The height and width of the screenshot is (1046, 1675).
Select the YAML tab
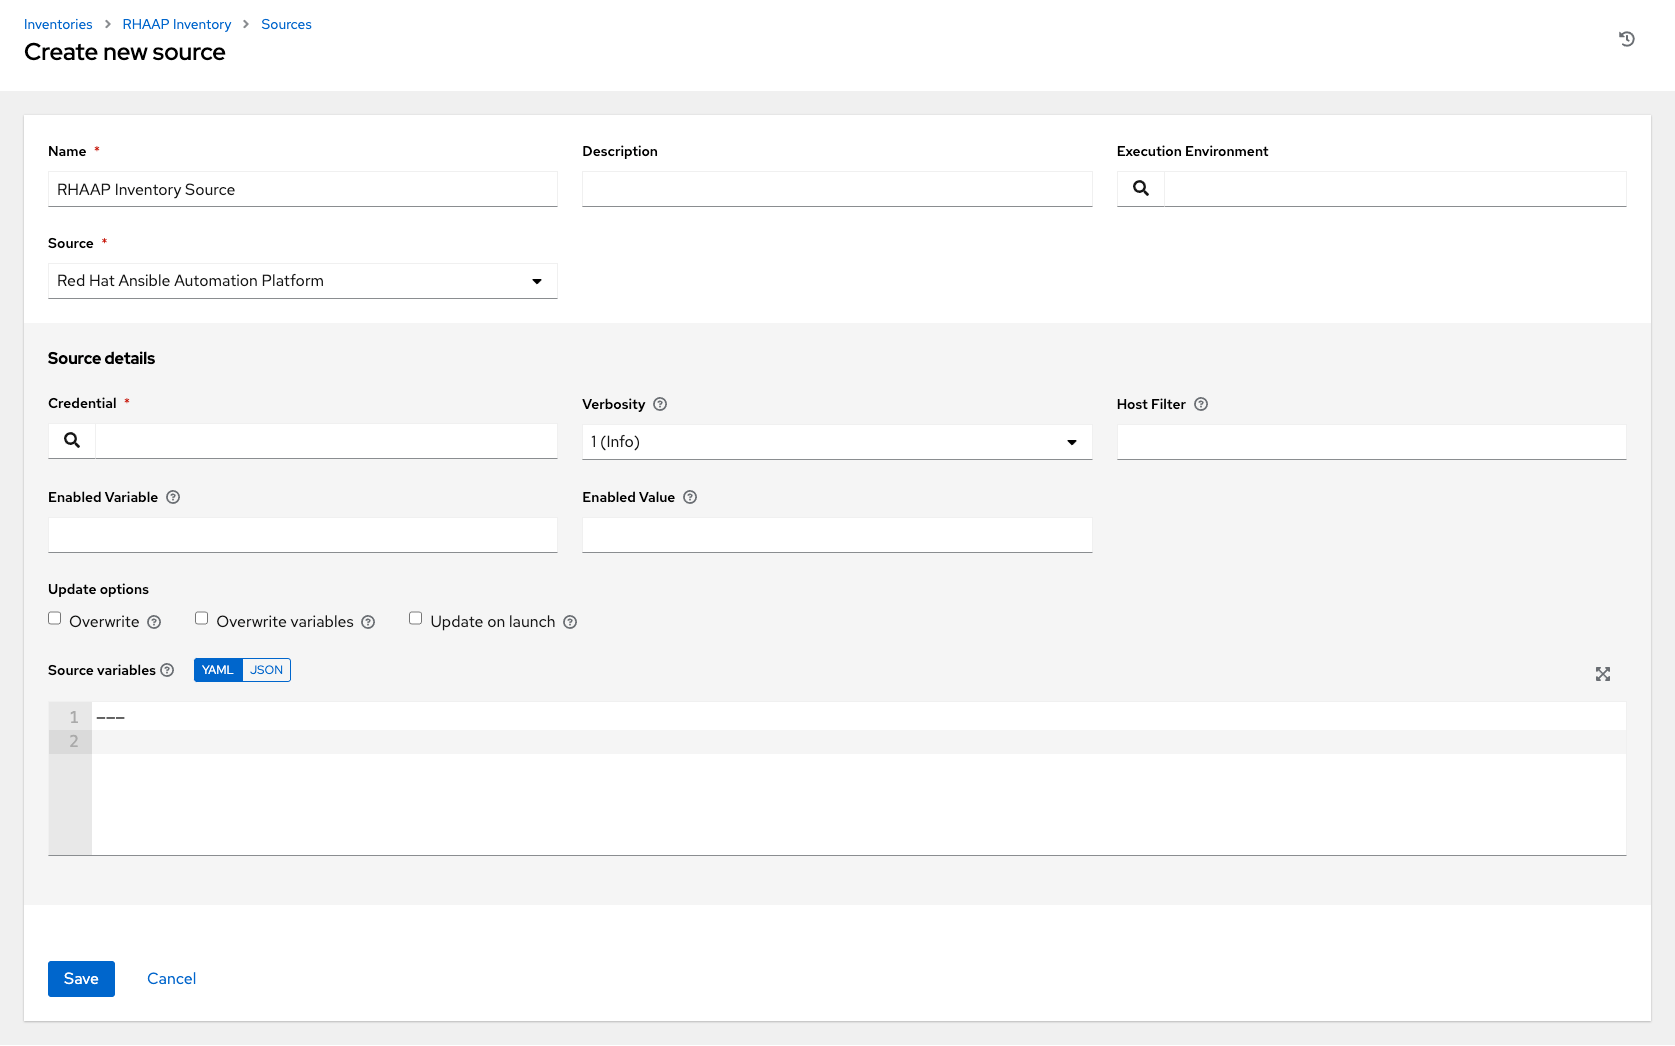tap(217, 670)
